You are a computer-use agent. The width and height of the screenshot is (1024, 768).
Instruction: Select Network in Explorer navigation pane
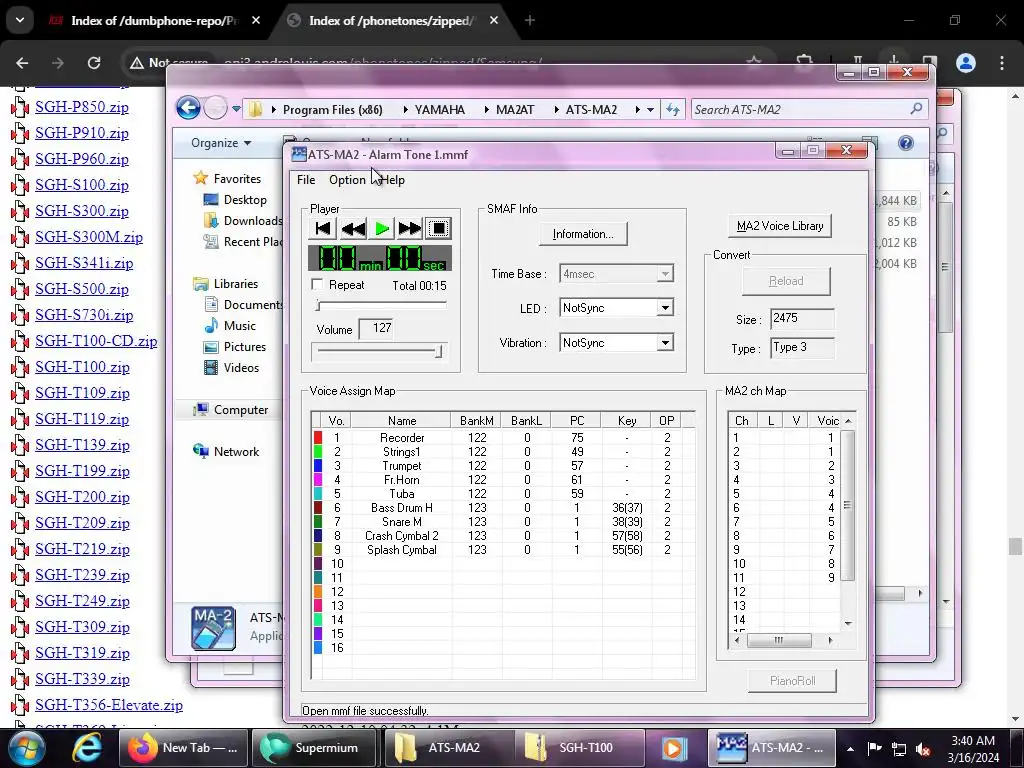pyautogui.click(x=236, y=452)
